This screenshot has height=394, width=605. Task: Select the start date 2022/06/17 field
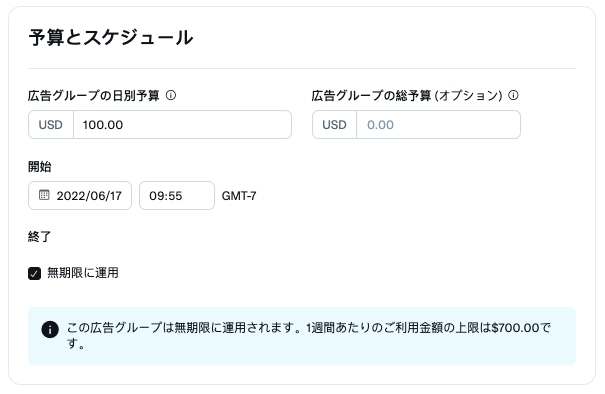pos(80,196)
